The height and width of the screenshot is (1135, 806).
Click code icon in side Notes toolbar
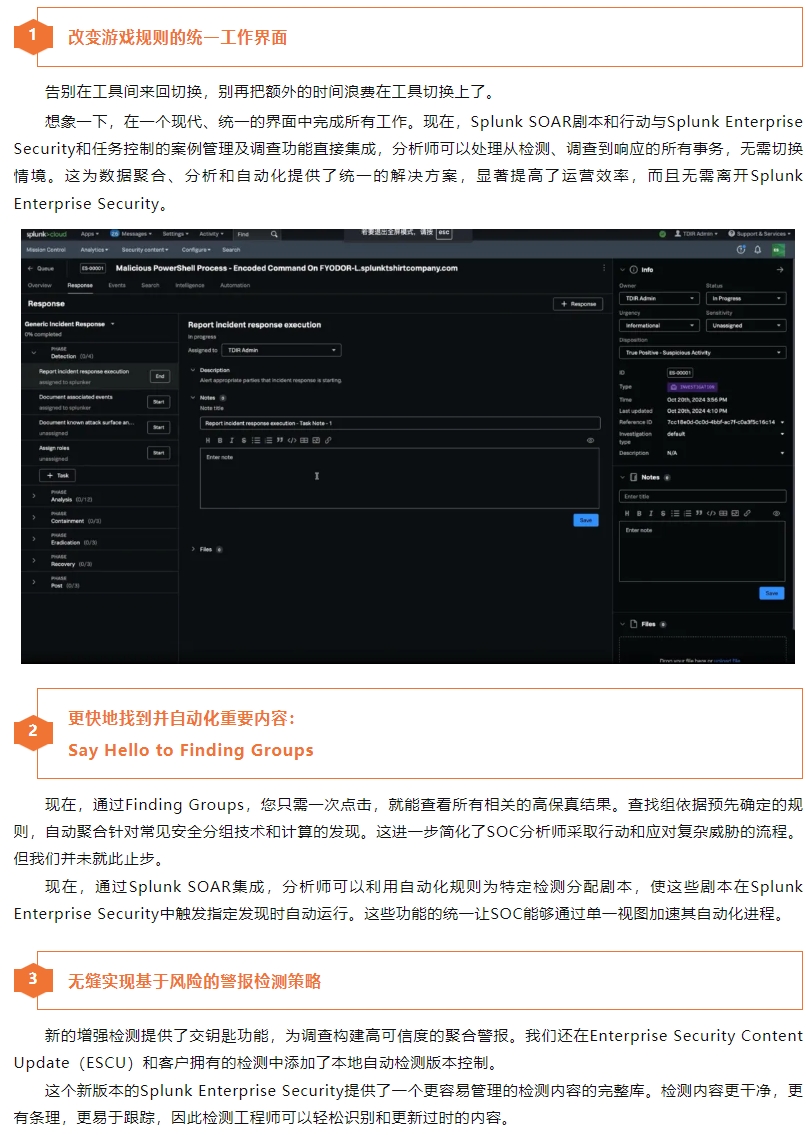[x=711, y=513]
